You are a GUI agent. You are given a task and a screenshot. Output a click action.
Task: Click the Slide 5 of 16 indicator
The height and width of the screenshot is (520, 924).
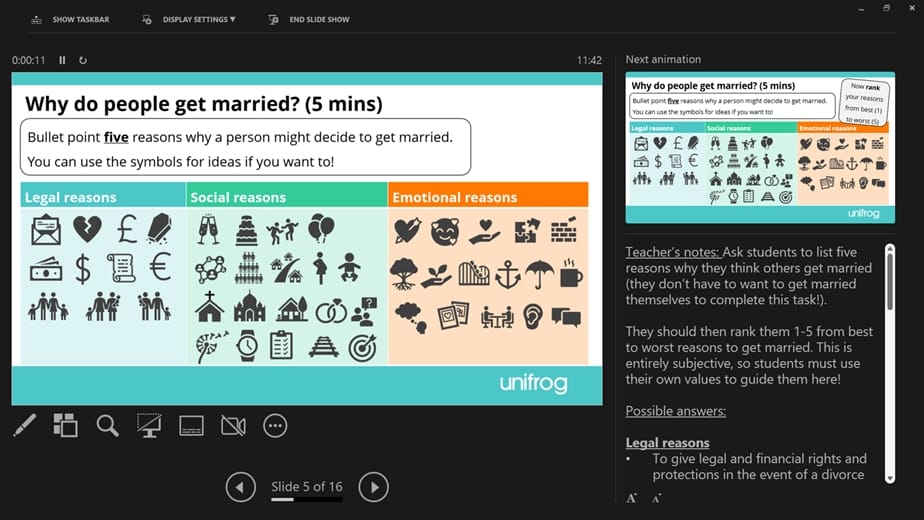pos(306,486)
